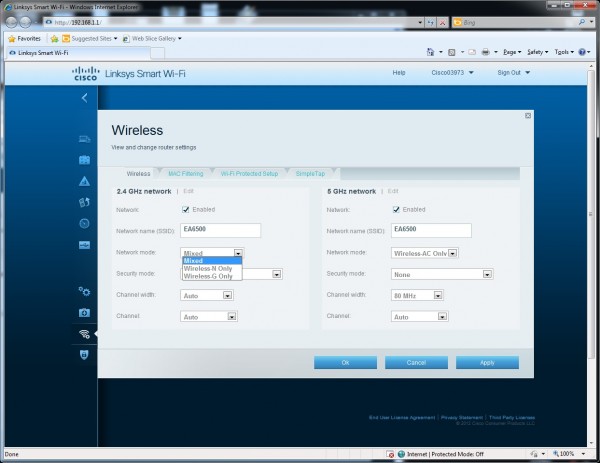Expand Cisco03973 account menu

[452, 73]
